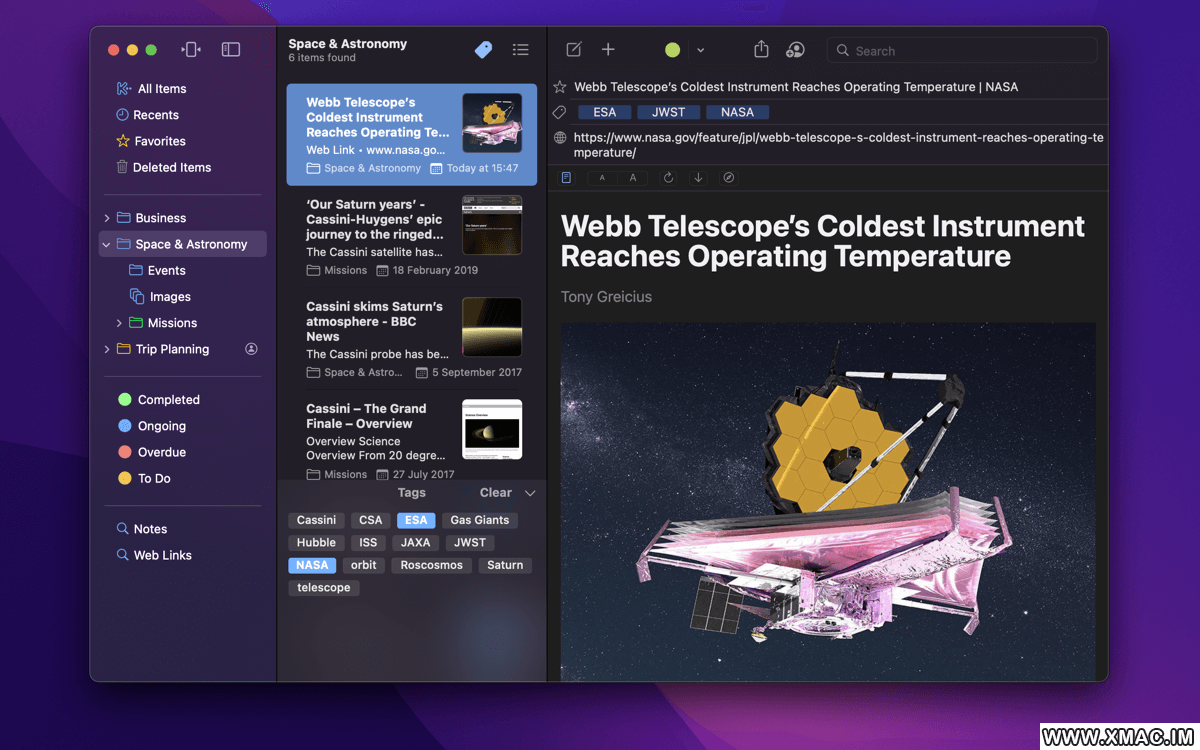Toggle the tag filter icon
Viewport: 1200px width, 750px height.
coord(483,50)
